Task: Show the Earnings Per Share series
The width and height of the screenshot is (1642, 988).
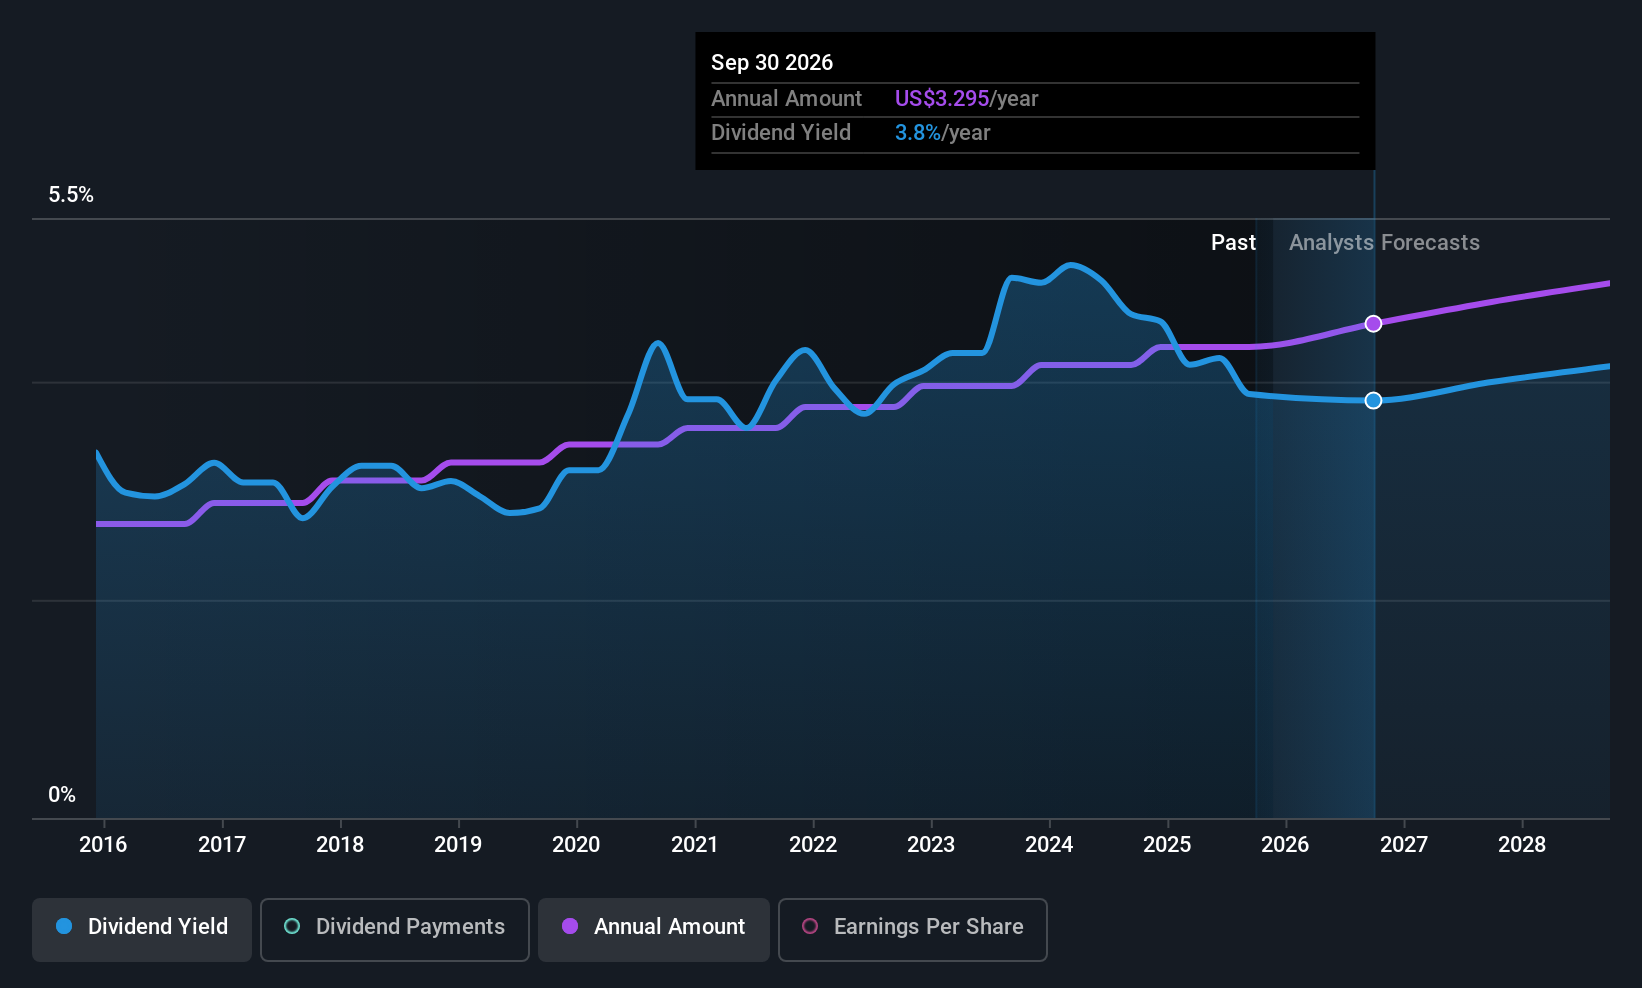Action: (912, 927)
